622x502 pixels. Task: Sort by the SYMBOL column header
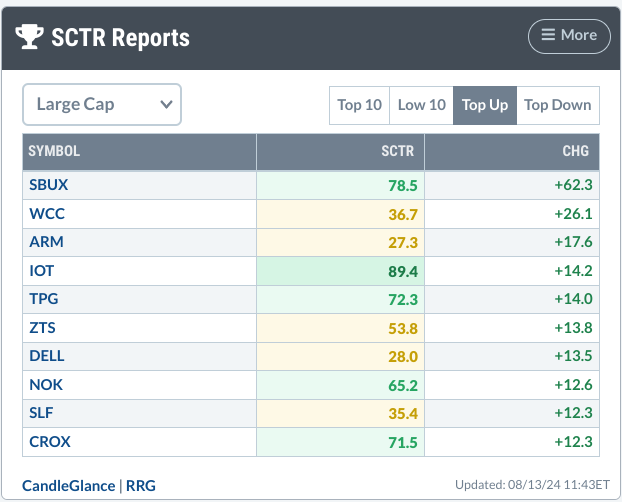point(54,152)
